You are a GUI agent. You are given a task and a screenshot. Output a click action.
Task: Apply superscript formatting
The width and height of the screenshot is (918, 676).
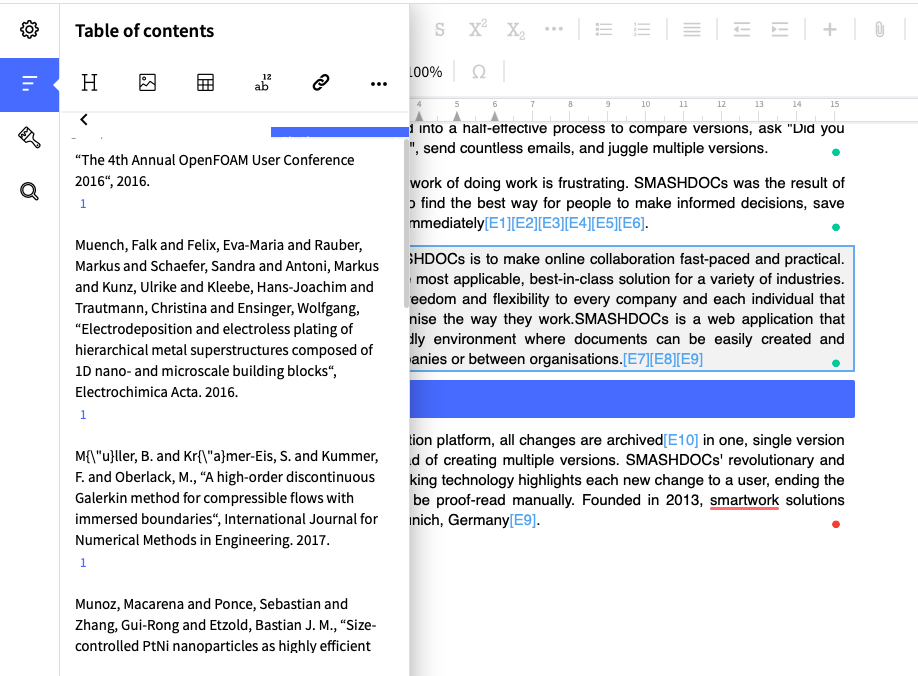478,29
